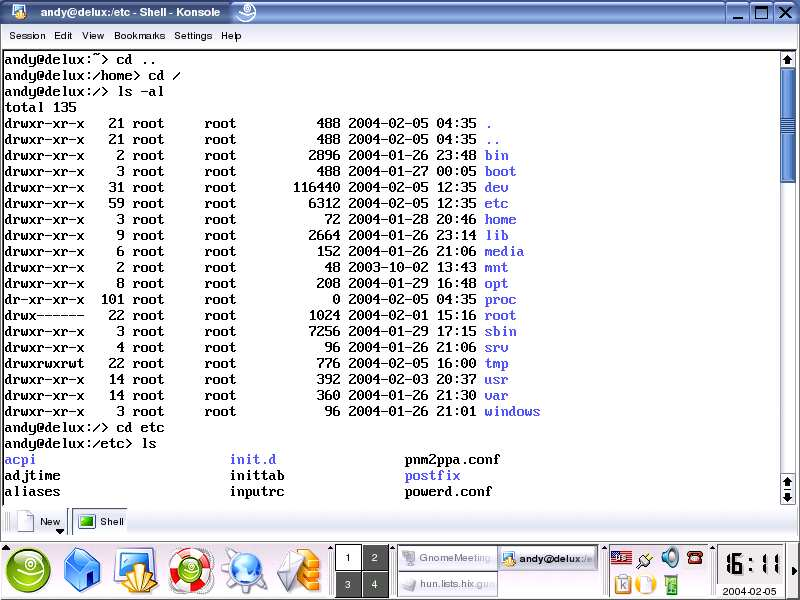This screenshot has height=600, width=800.
Task: Click the New session page icon
Action: [x=26, y=521]
